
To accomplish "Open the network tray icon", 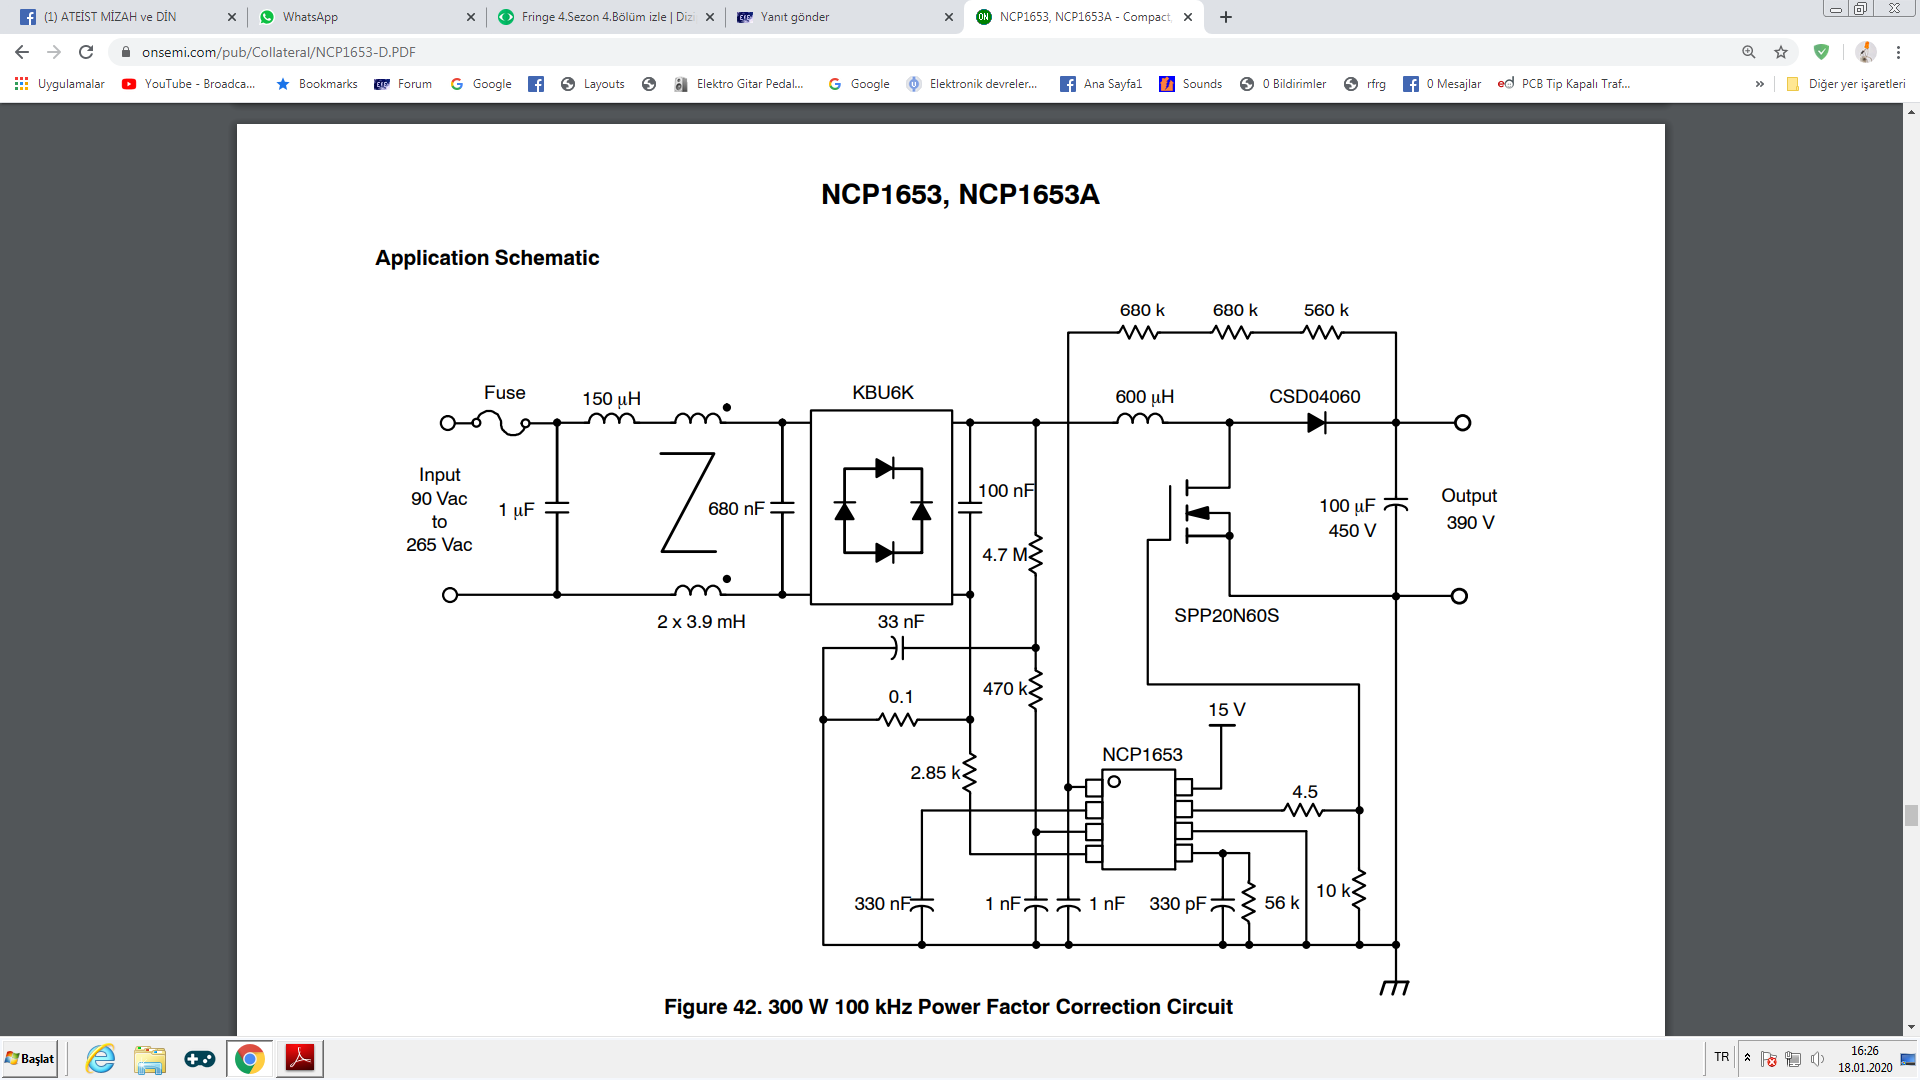I will point(1793,1059).
